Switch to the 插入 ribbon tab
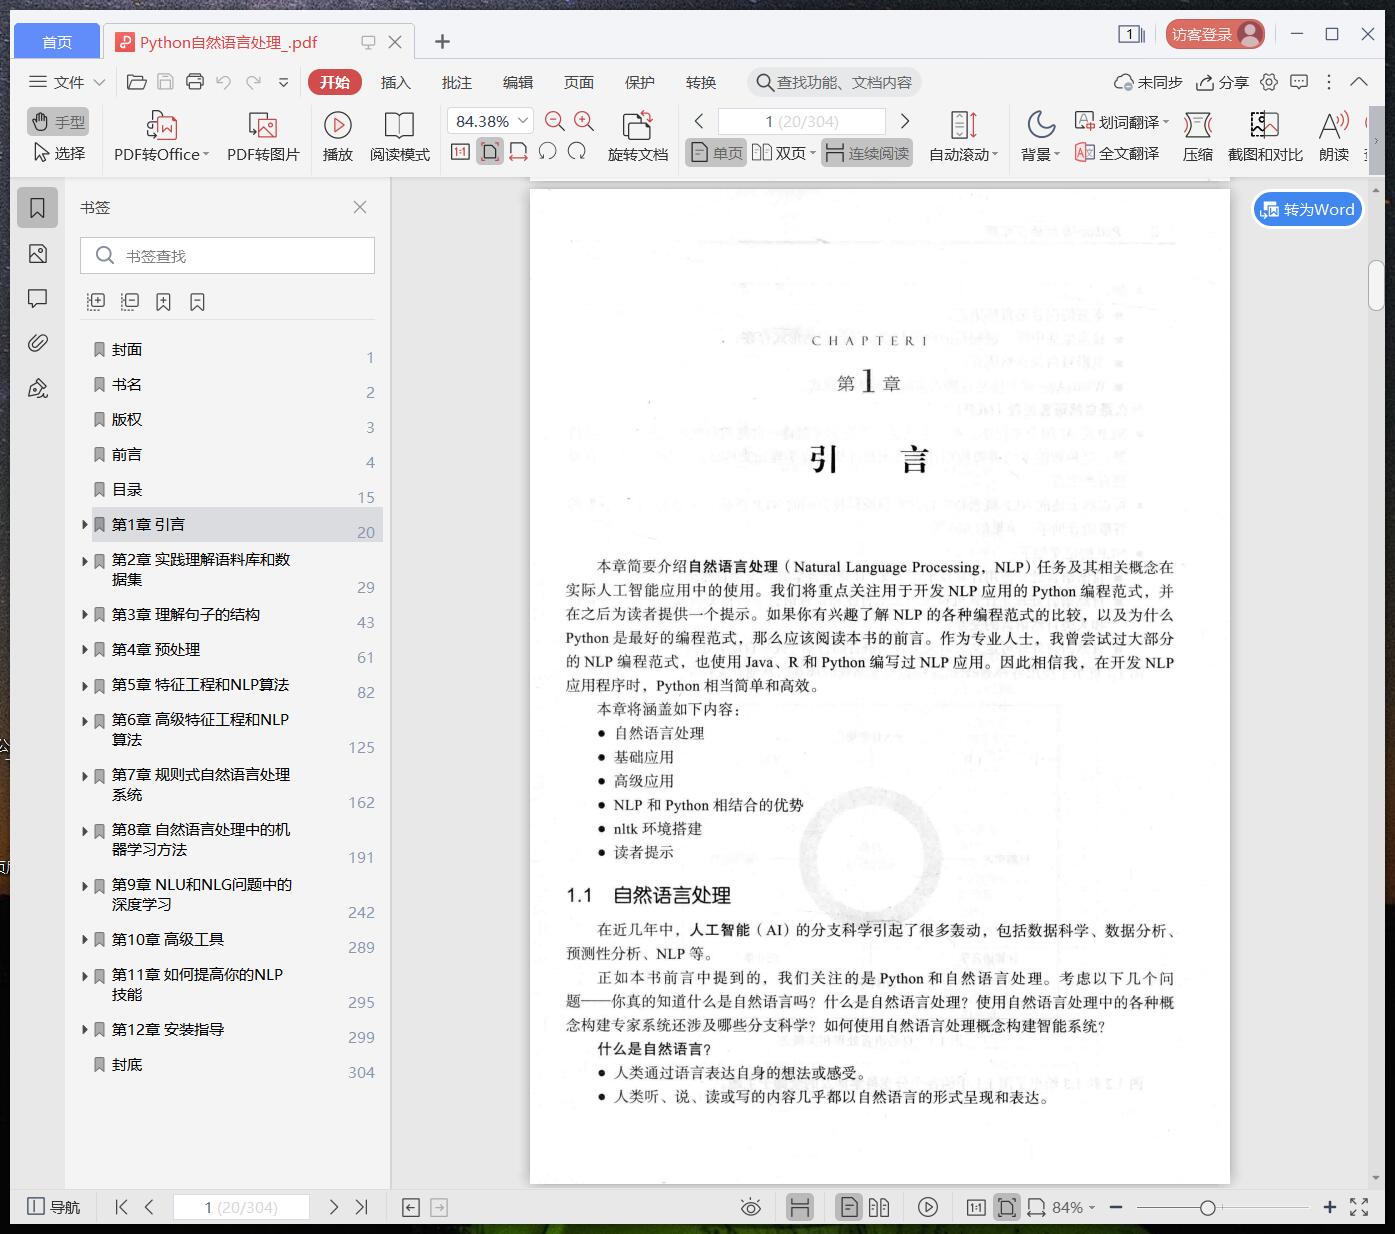1395x1234 pixels. [396, 82]
